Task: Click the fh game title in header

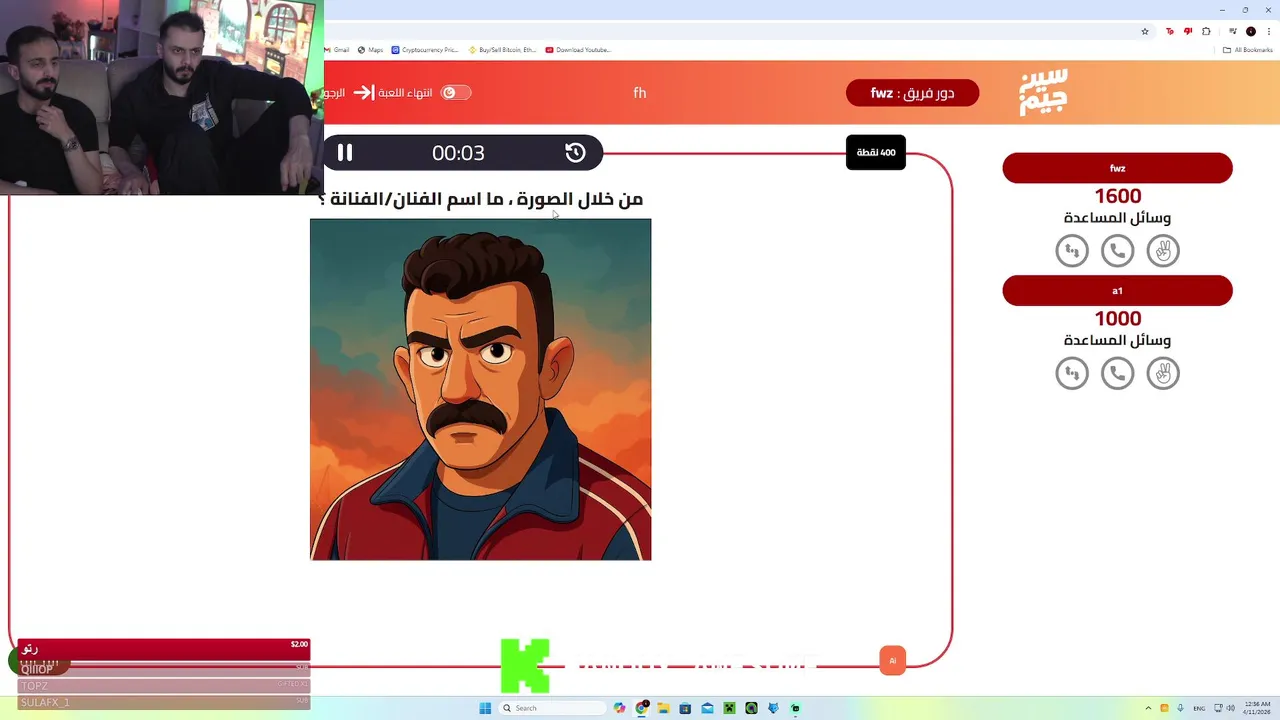Action: tap(640, 93)
